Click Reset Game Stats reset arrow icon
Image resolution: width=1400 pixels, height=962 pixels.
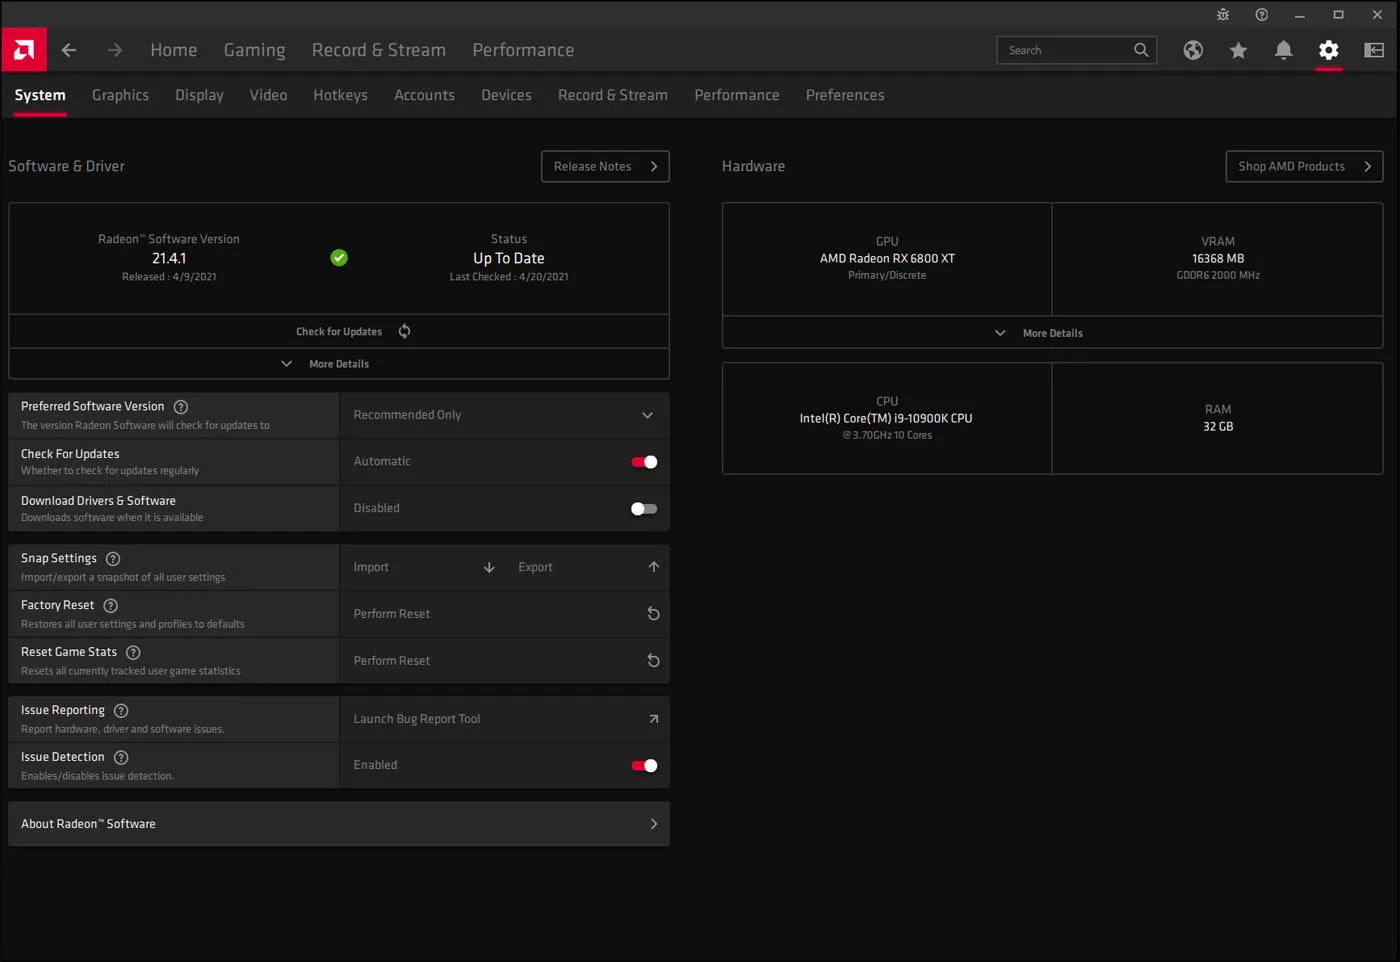tap(653, 661)
